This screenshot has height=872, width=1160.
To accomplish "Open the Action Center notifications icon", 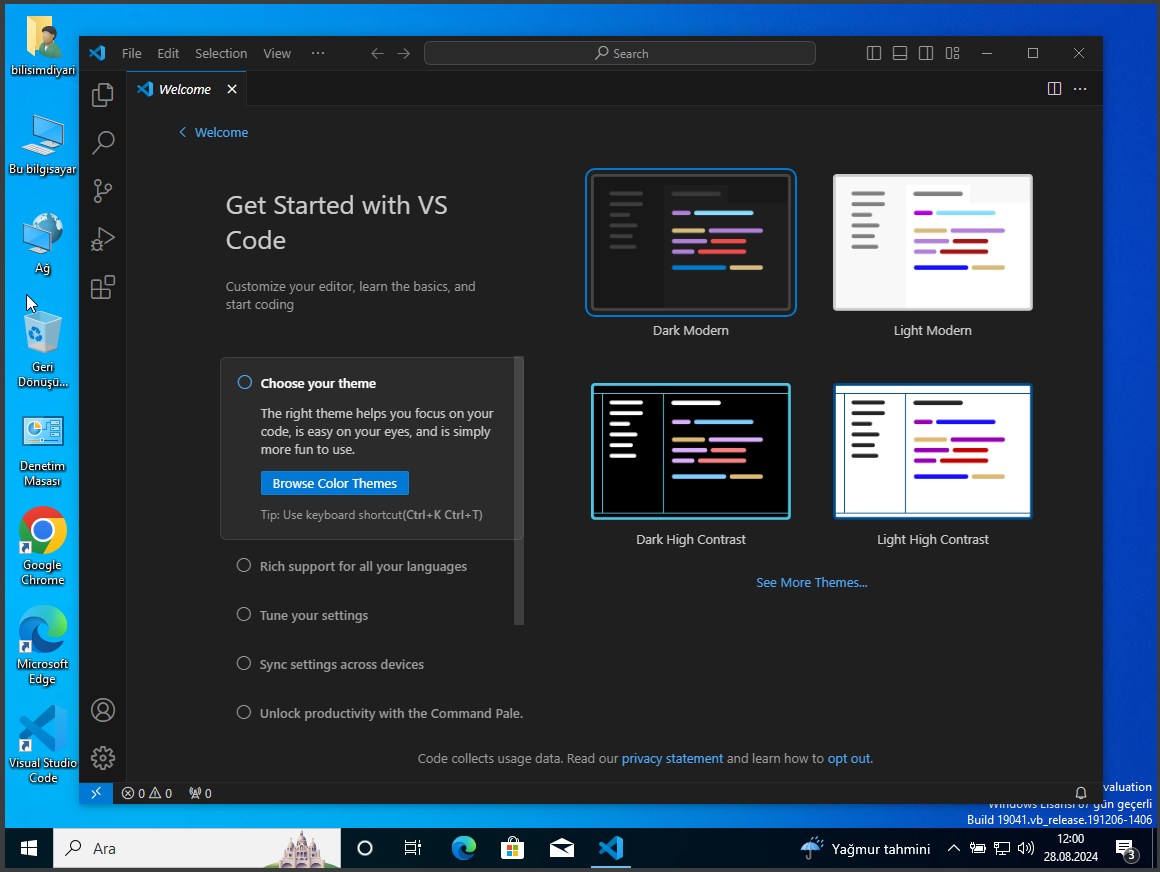I will click(1126, 849).
